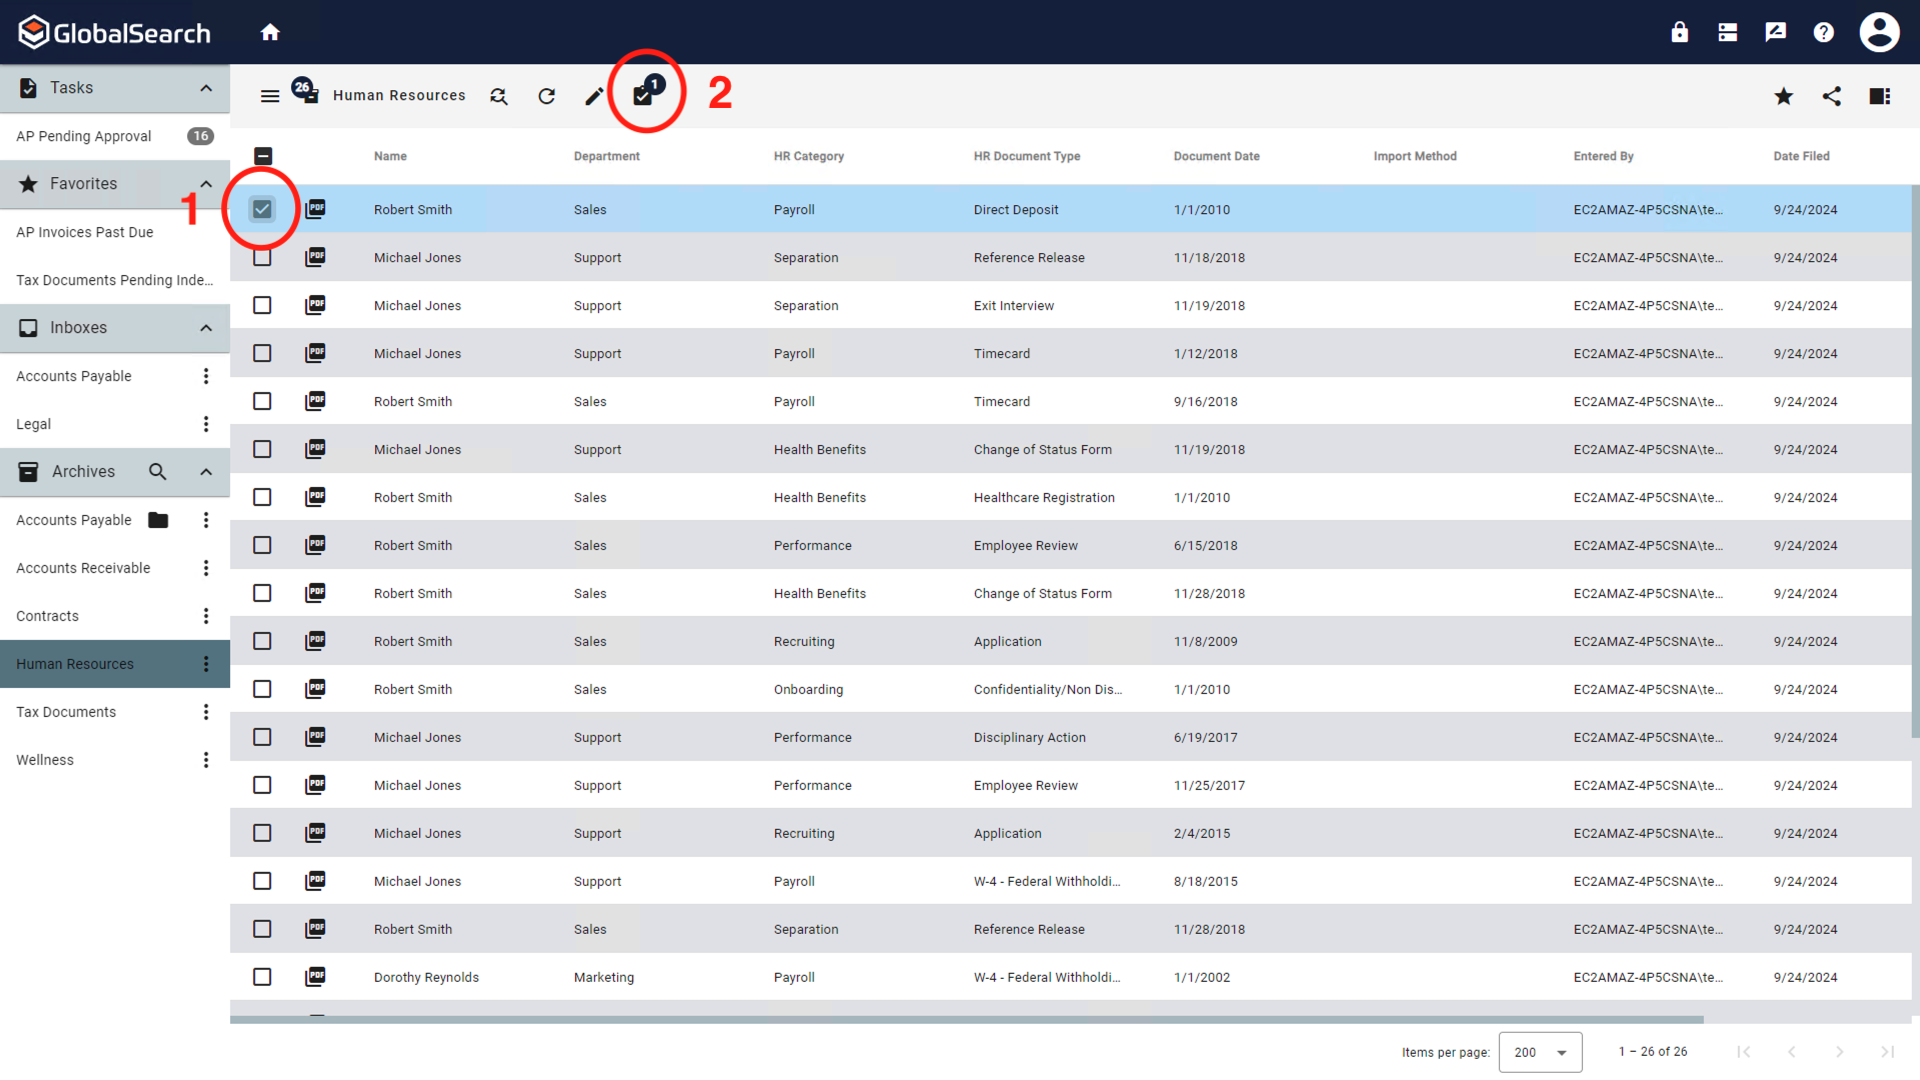Collapse the Favorites section
This screenshot has height=1080, width=1920.
[x=205, y=184]
